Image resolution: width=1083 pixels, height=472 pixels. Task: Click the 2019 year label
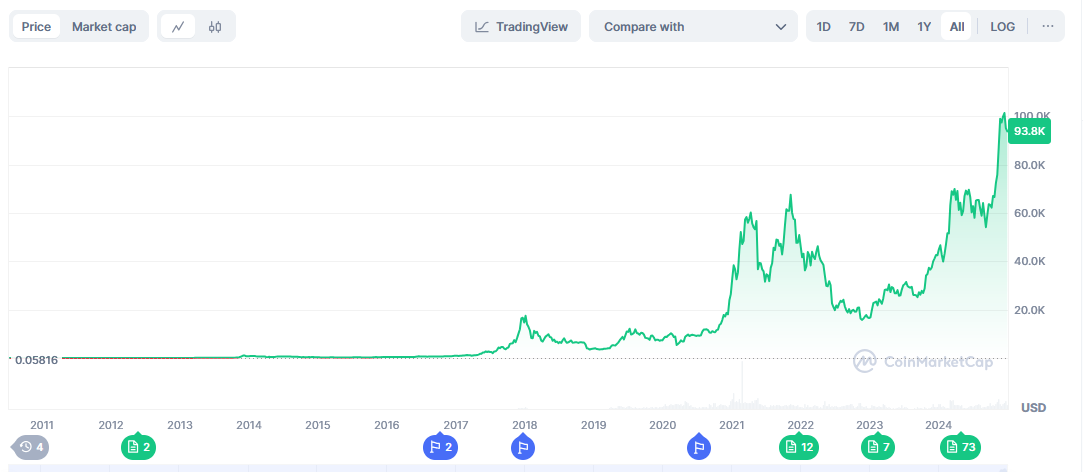tap(593, 424)
